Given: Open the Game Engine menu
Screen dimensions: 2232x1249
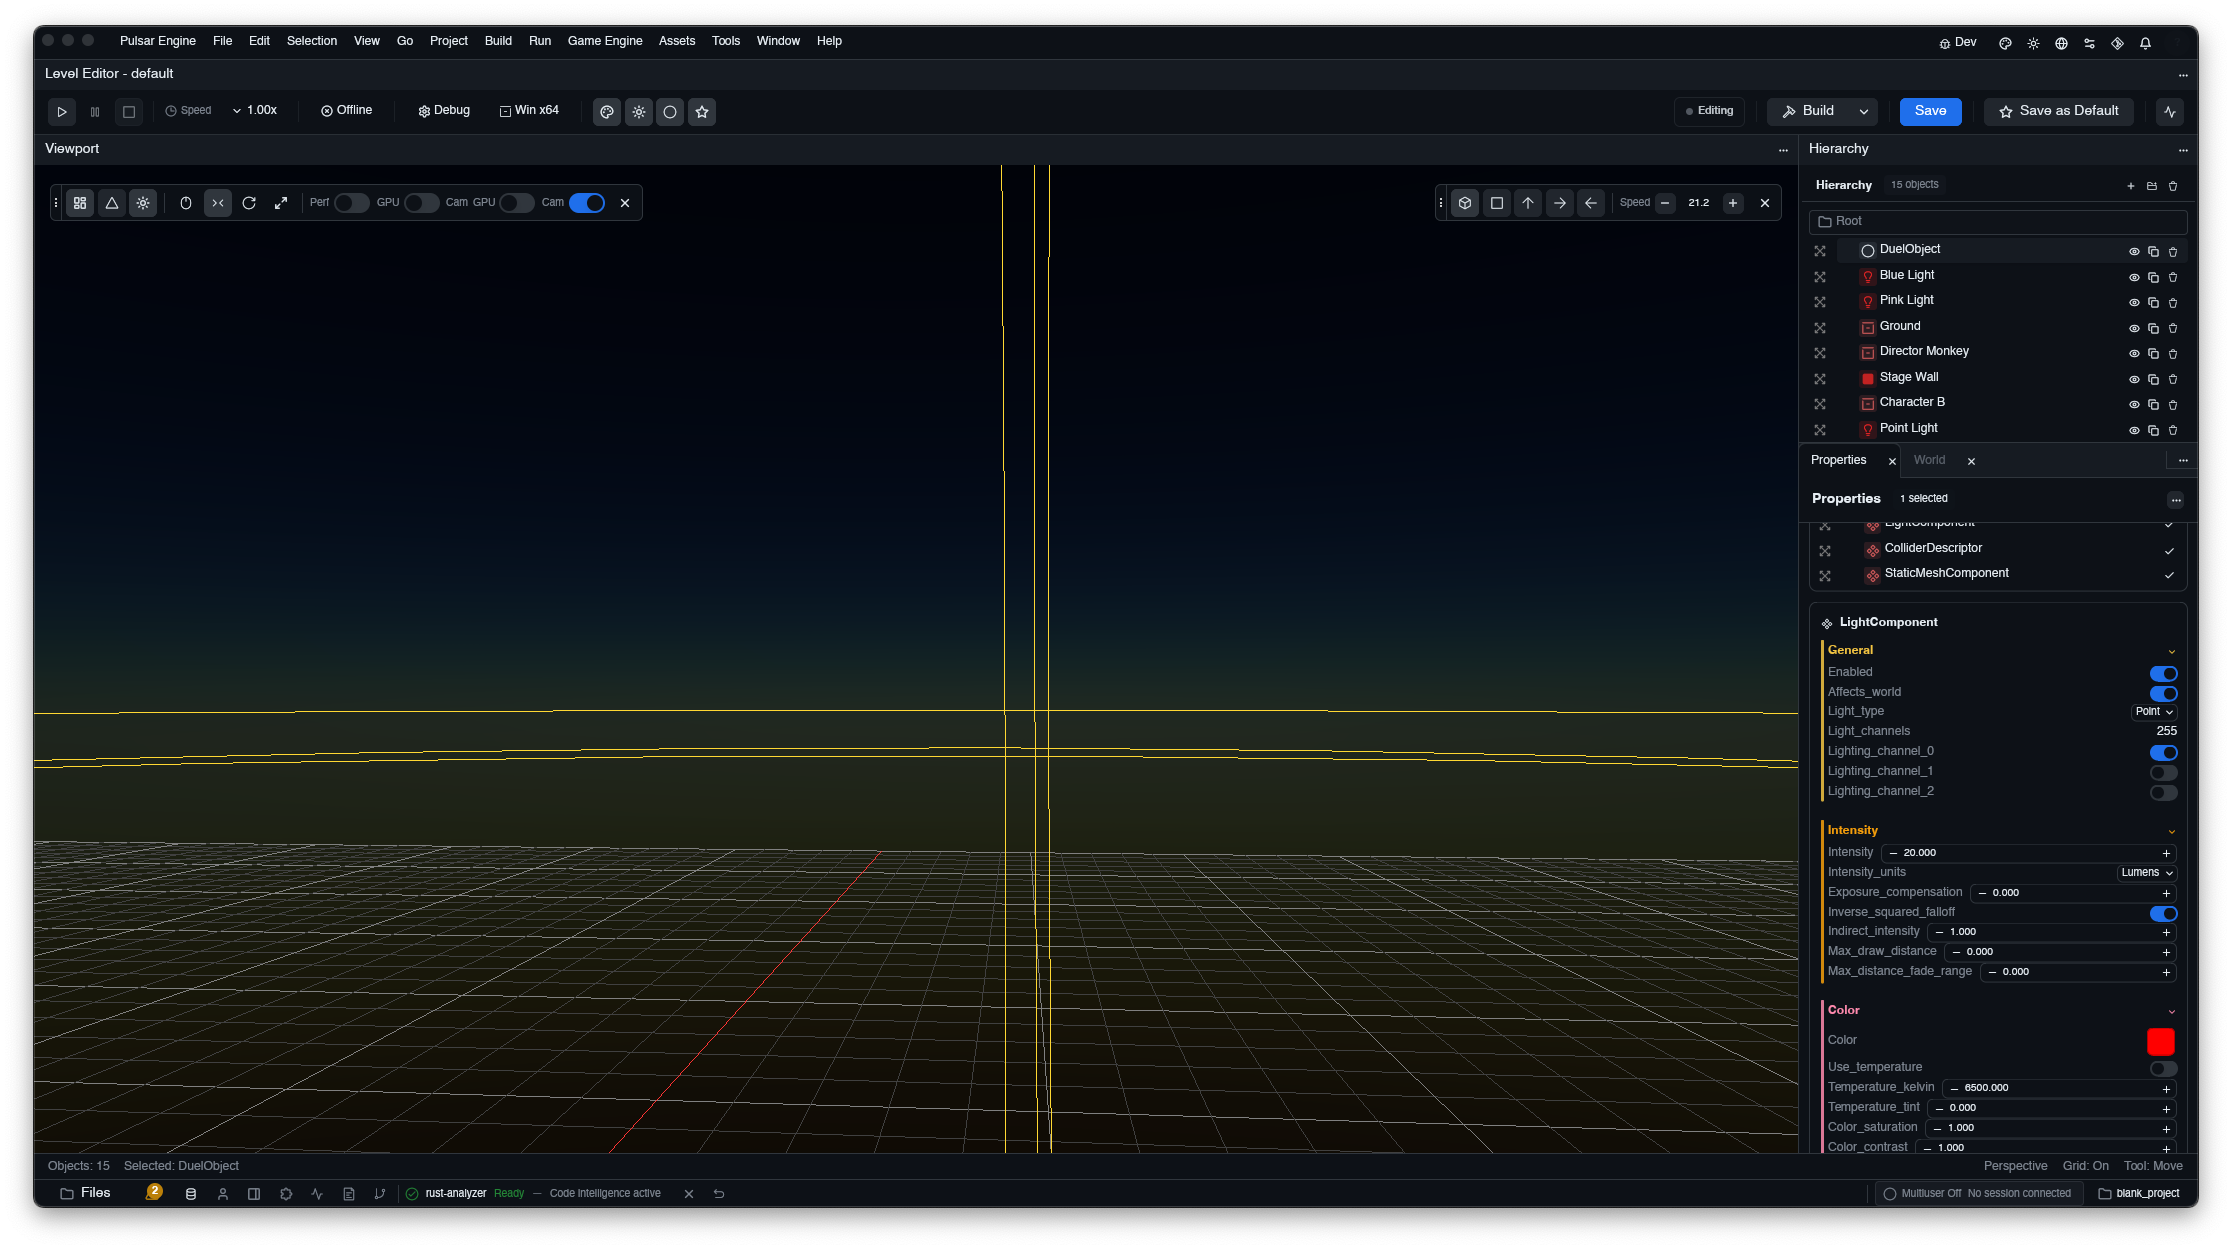Looking at the screenshot, I should (605, 41).
